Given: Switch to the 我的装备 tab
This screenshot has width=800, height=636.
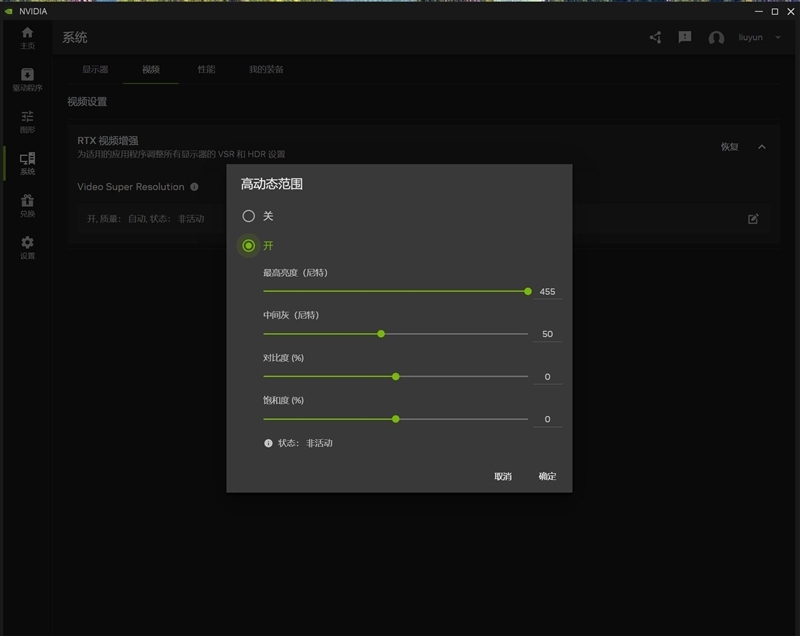Looking at the screenshot, I should click(x=266, y=70).
